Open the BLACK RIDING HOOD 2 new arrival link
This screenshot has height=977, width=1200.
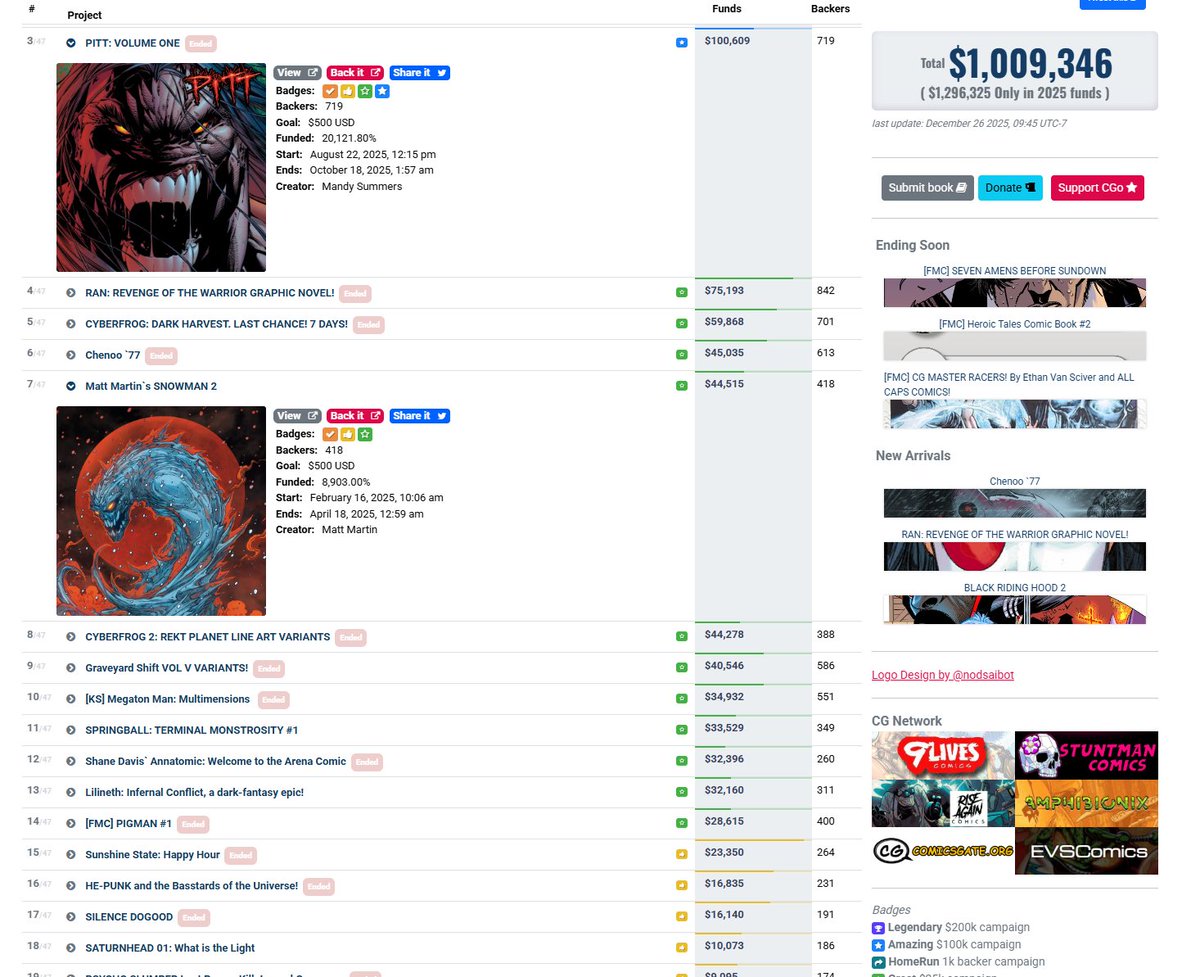[1015, 588]
